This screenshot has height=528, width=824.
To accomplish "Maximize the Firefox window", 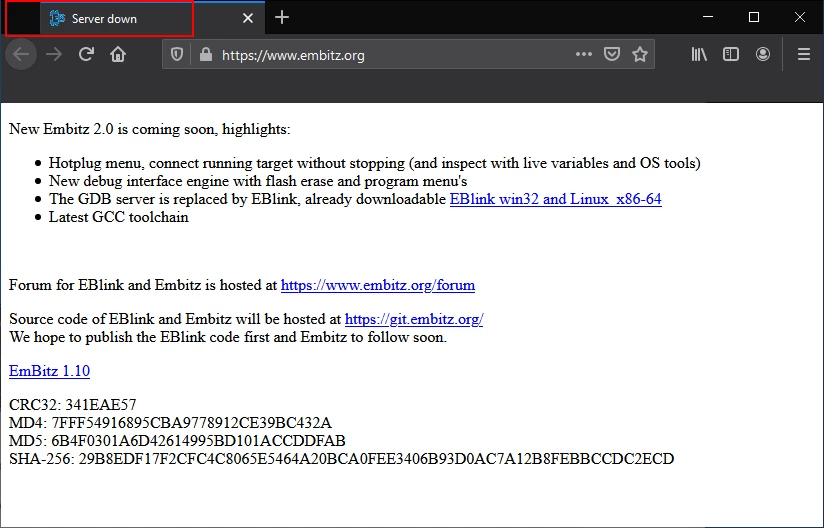I will coord(754,17).
